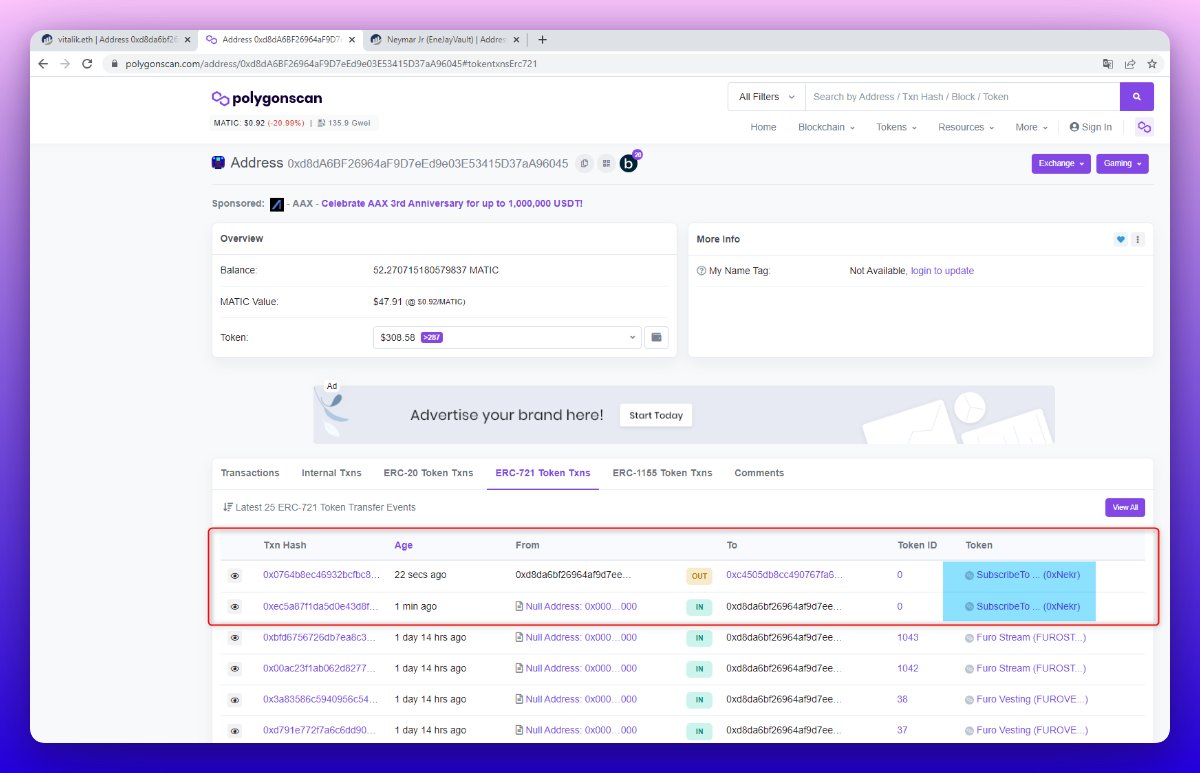Image resolution: width=1200 pixels, height=773 pixels.
Task: Copy the address using the copy icon
Action: point(584,163)
